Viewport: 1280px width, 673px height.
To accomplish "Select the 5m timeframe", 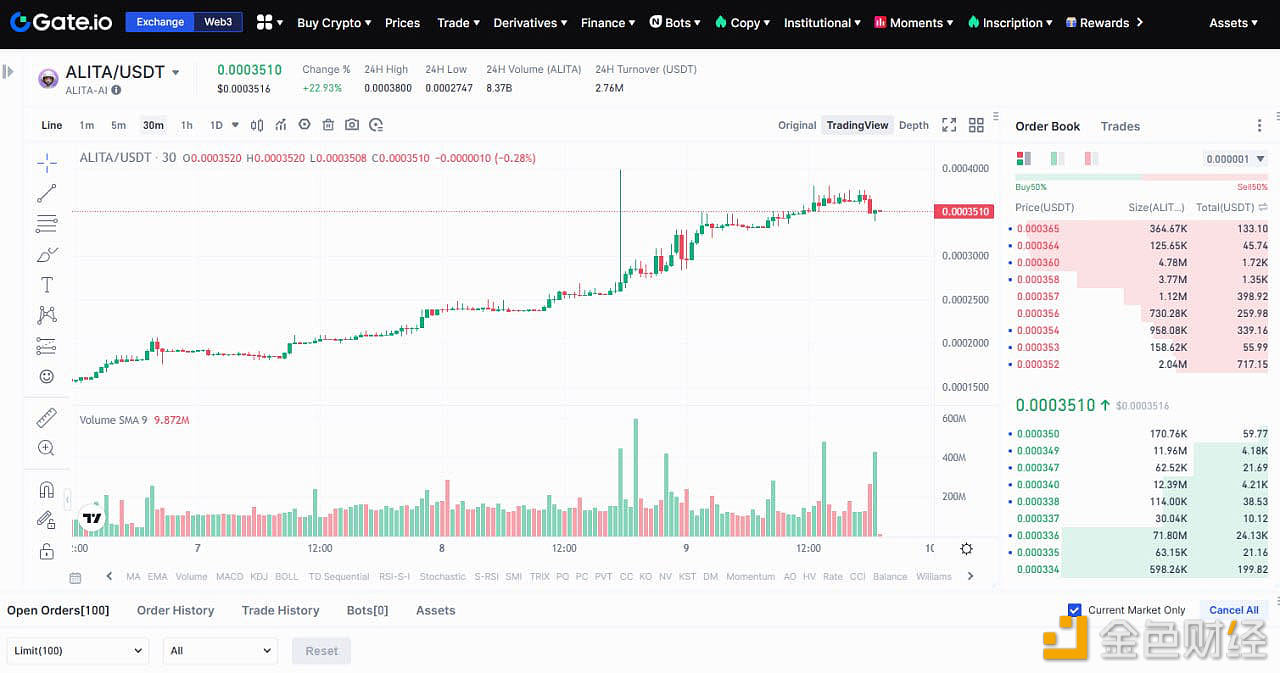I will point(118,125).
